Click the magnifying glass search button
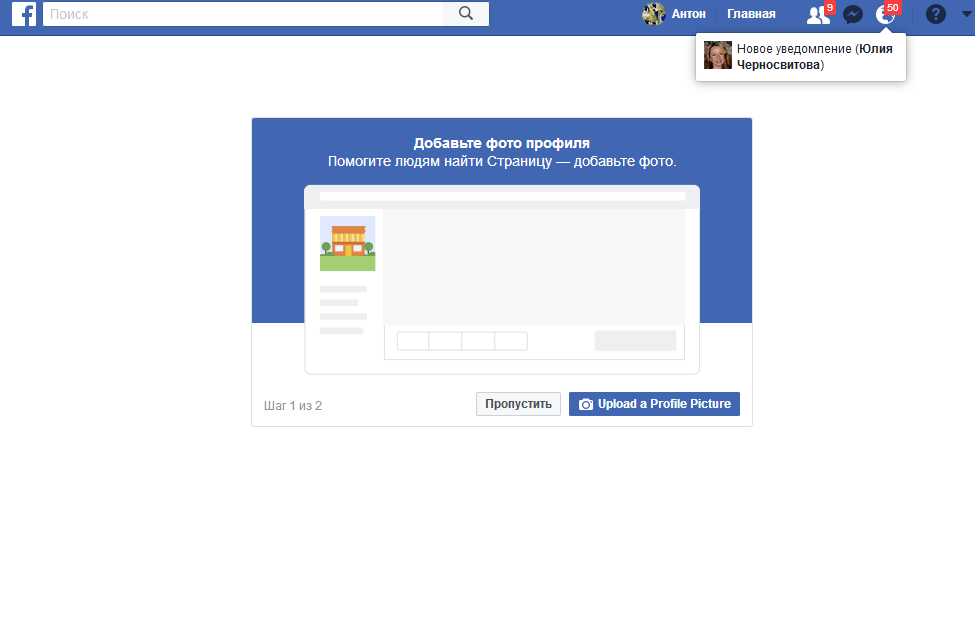Viewport: 975px width, 639px height. (x=466, y=14)
